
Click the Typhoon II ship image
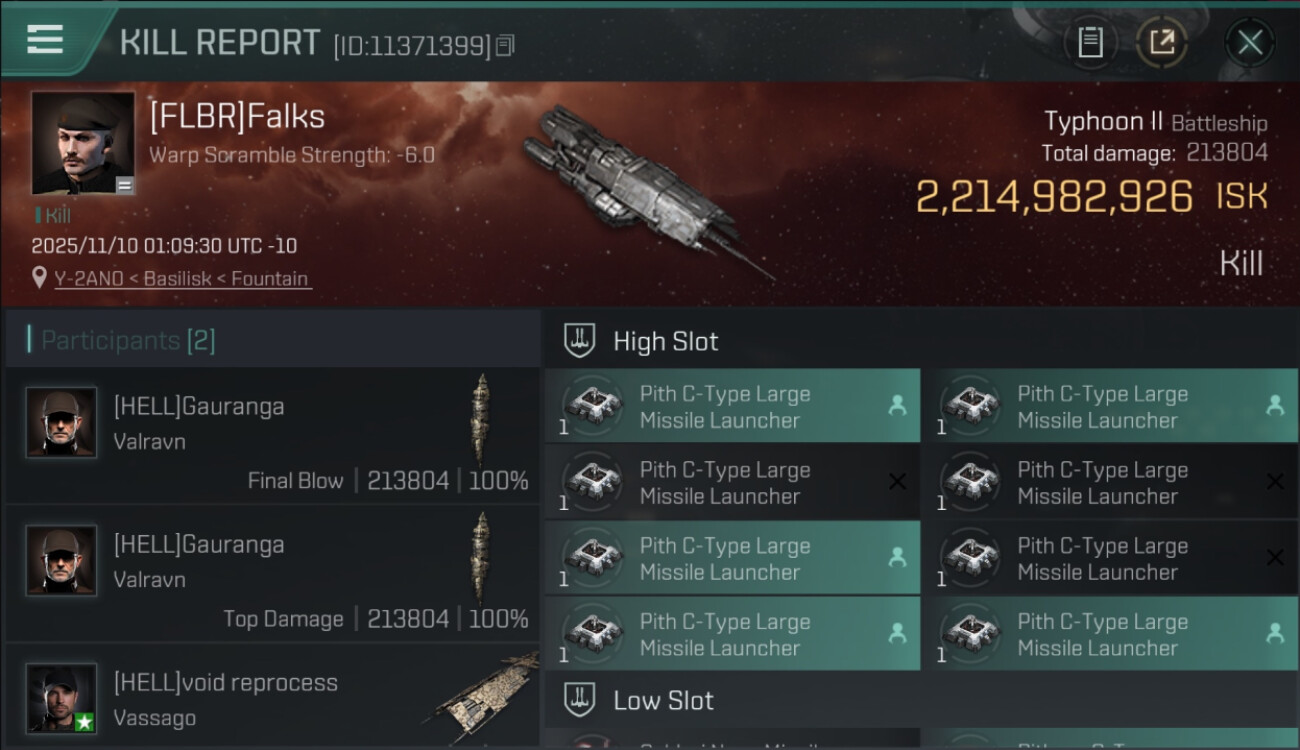tap(640, 190)
